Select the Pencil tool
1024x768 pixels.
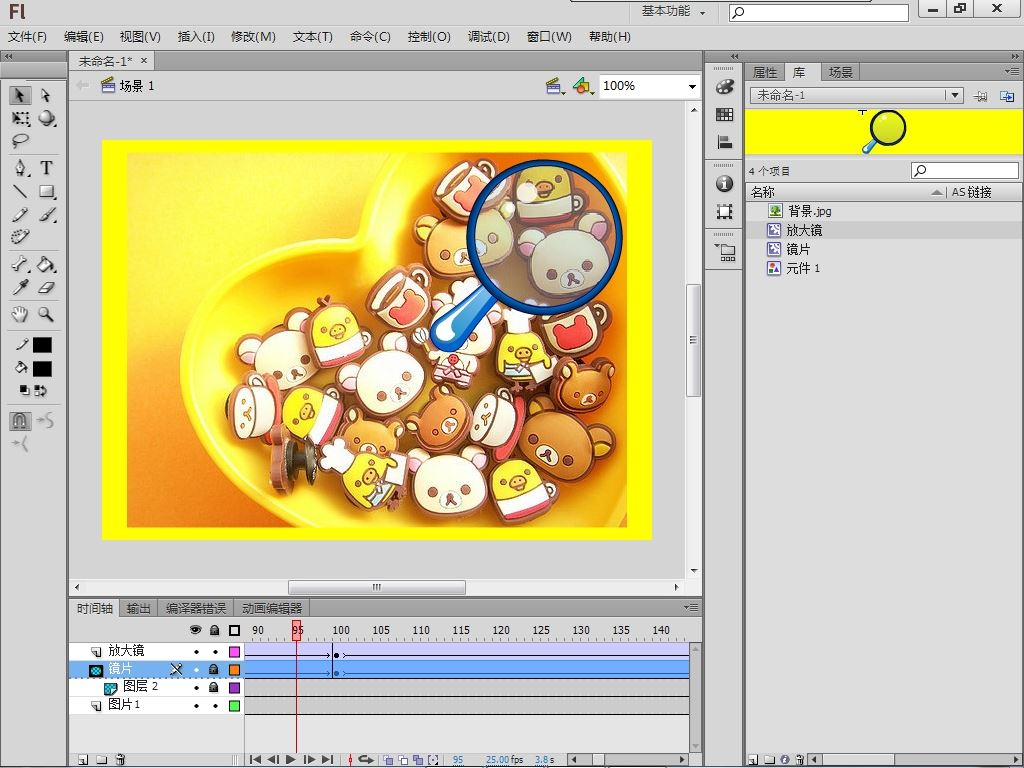coord(20,214)
